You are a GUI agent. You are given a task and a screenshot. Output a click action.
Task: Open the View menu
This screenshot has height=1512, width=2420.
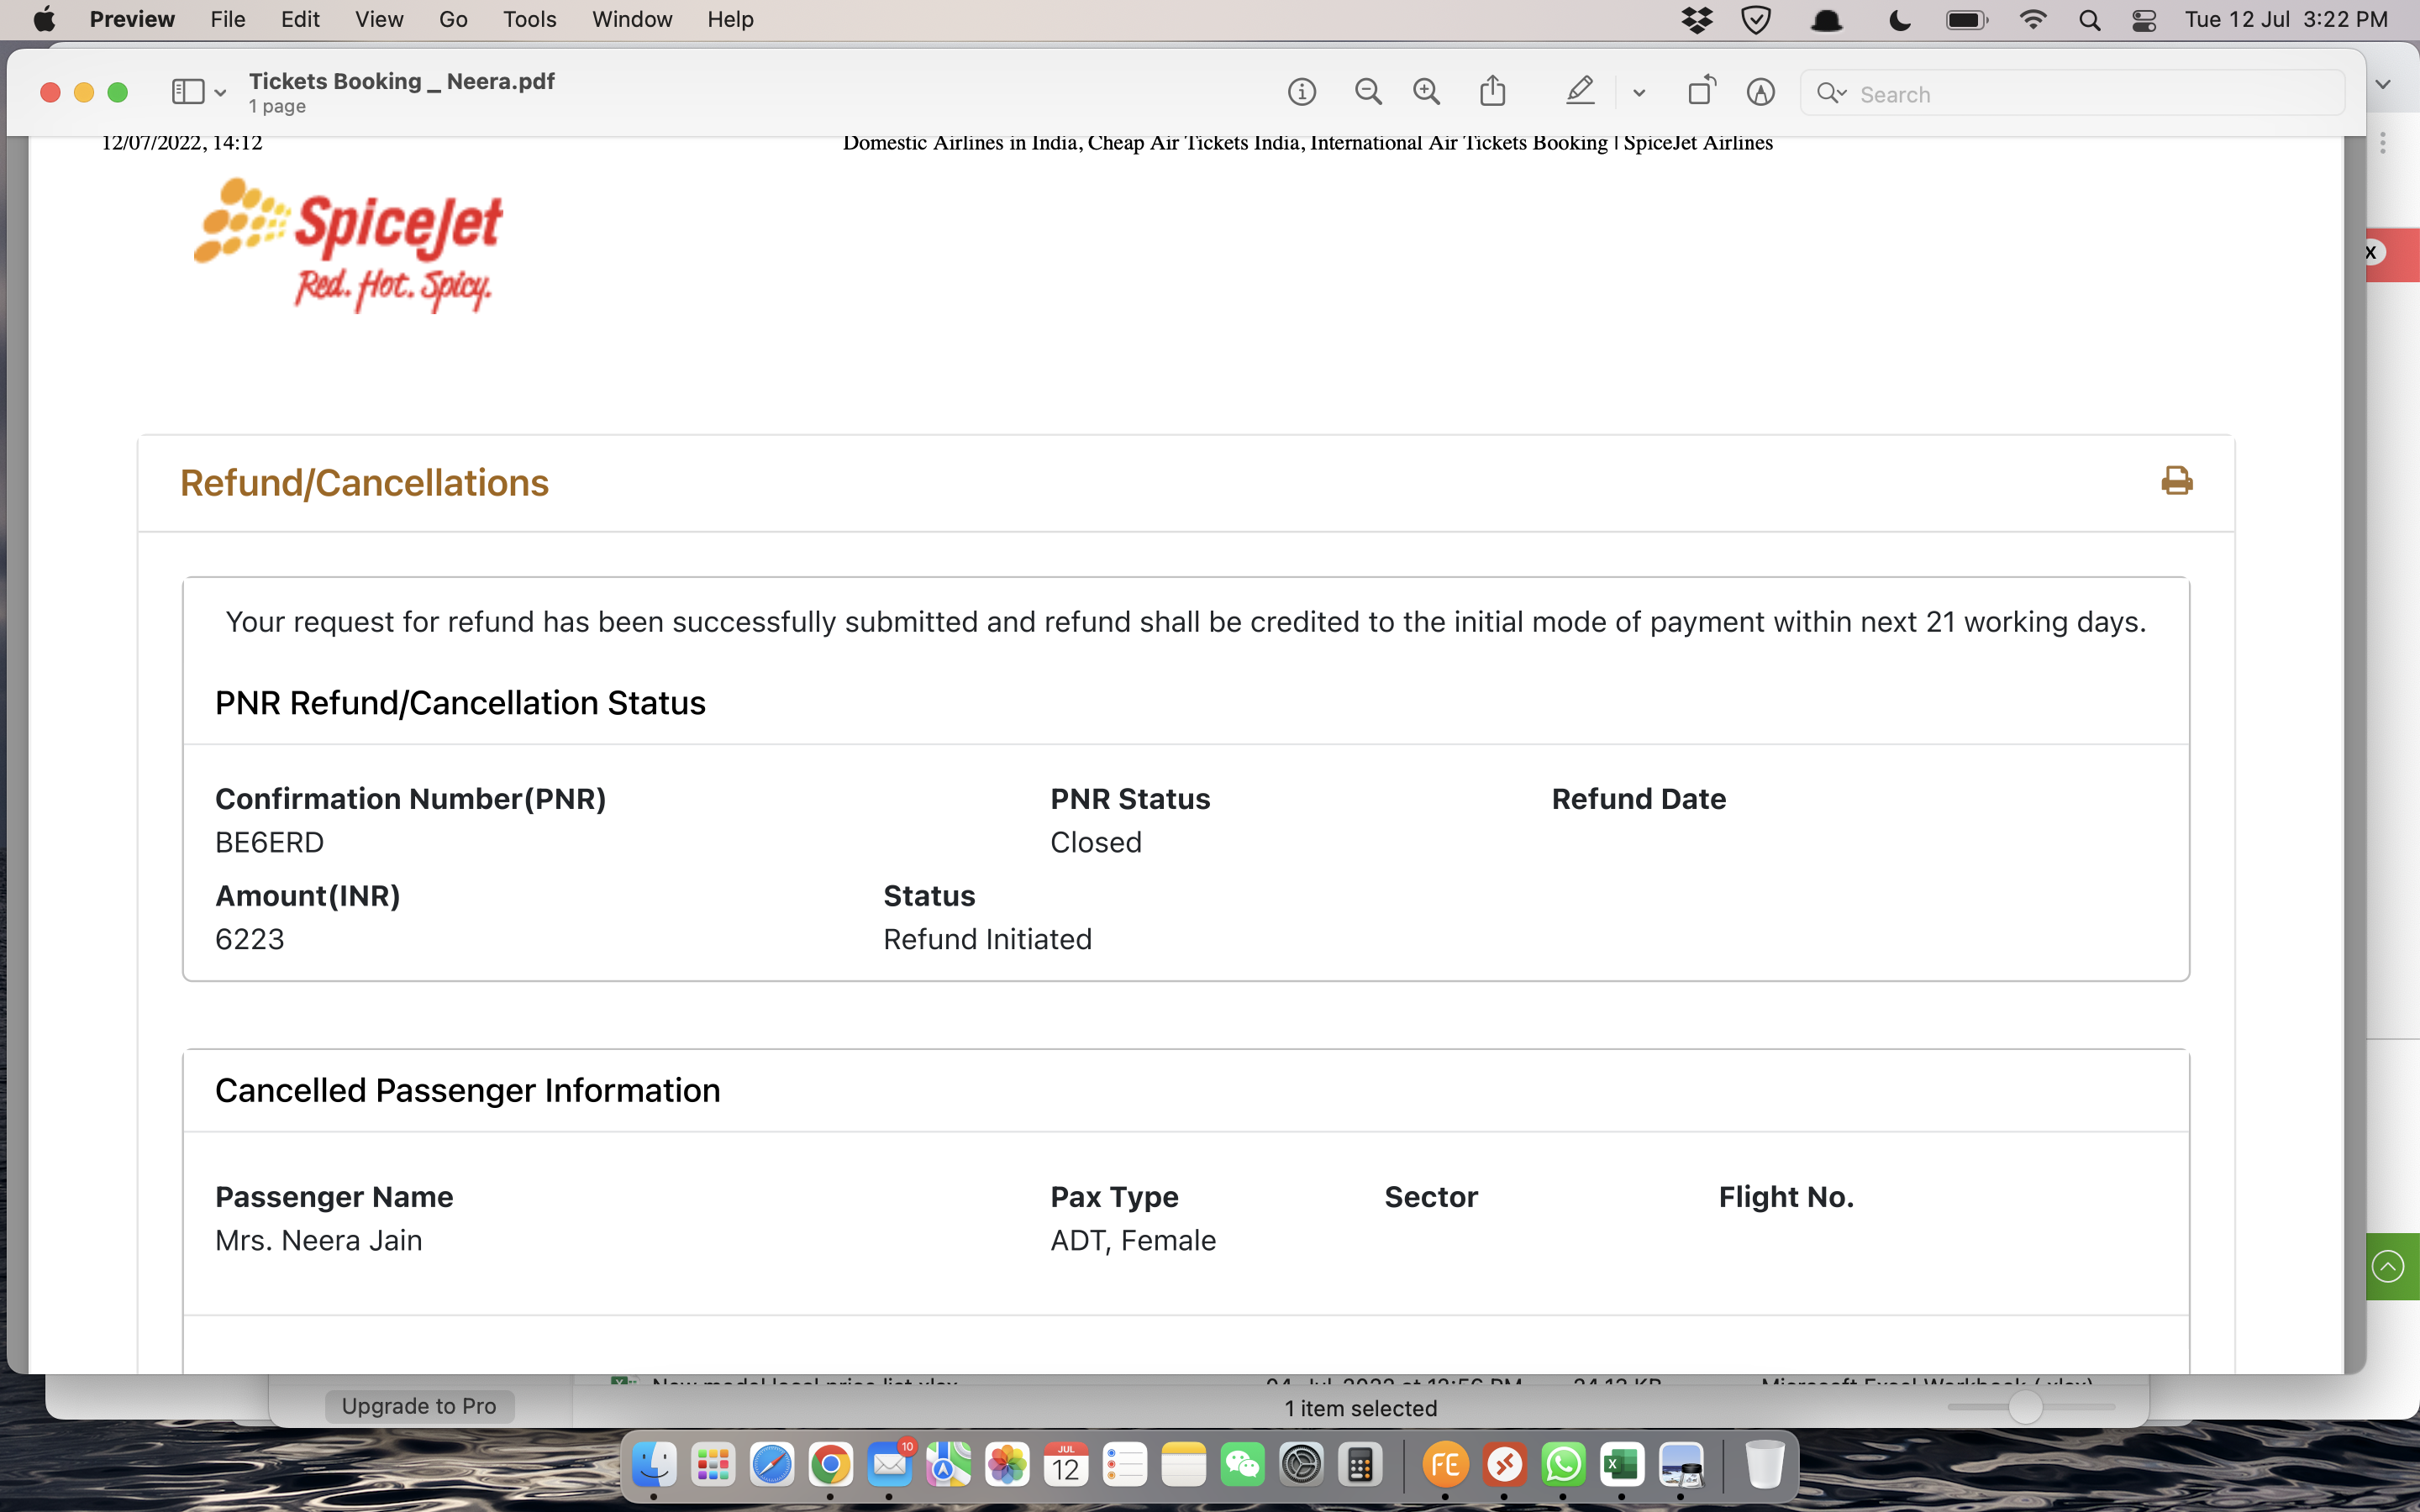(x=379, y=20)
